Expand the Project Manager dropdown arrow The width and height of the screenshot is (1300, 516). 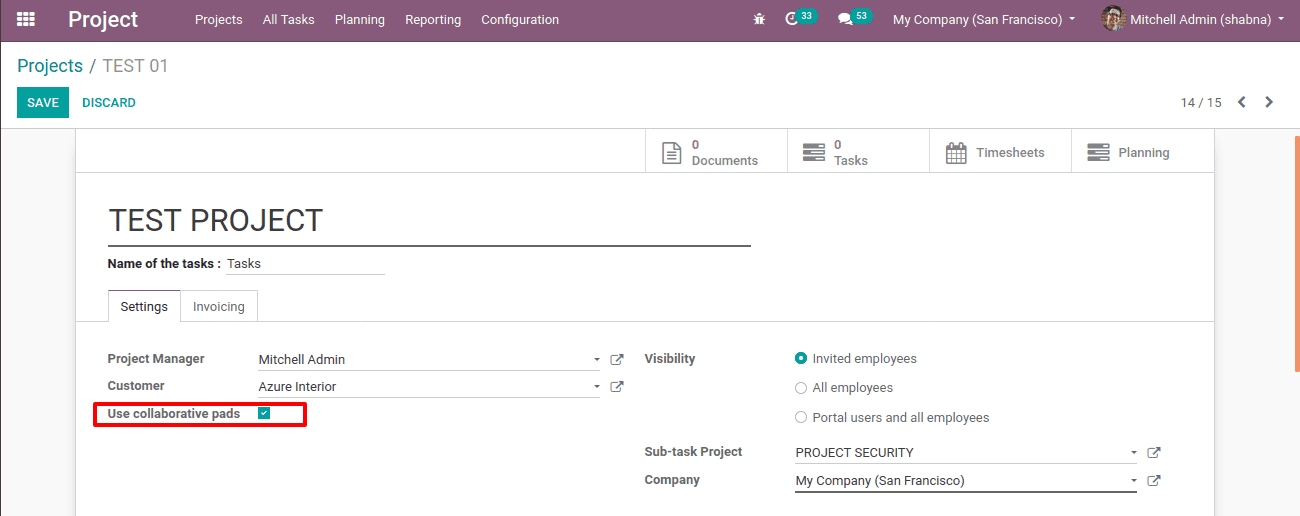596,359
